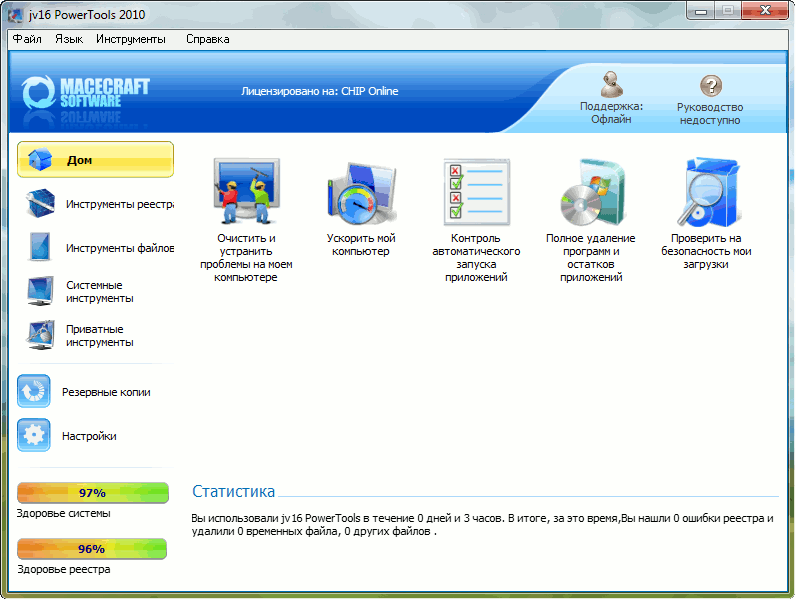Click the 96% registry health bar
The image size is (796, 600).
click(x=92, y=549)
